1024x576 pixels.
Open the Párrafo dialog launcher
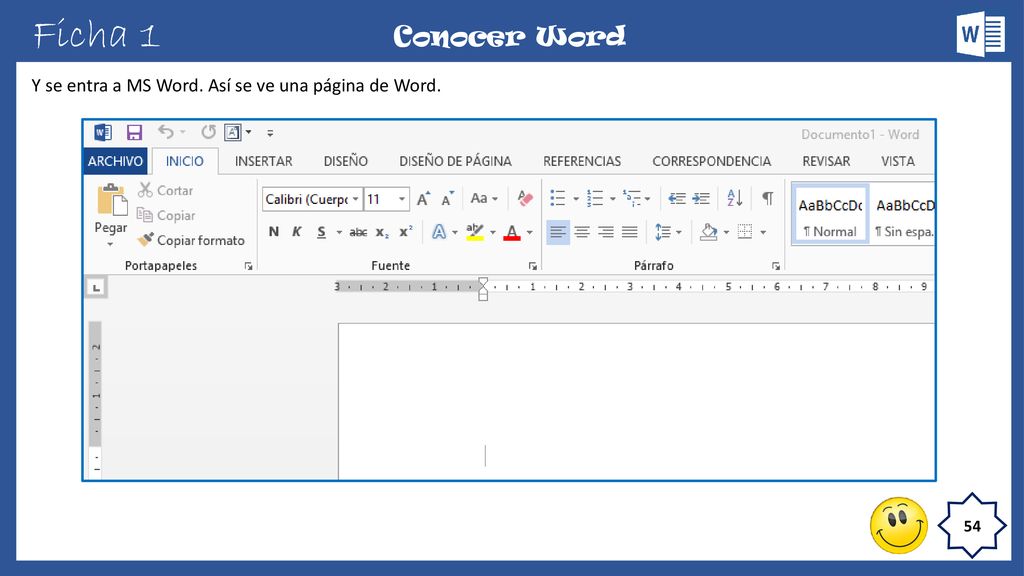(775, 266)
